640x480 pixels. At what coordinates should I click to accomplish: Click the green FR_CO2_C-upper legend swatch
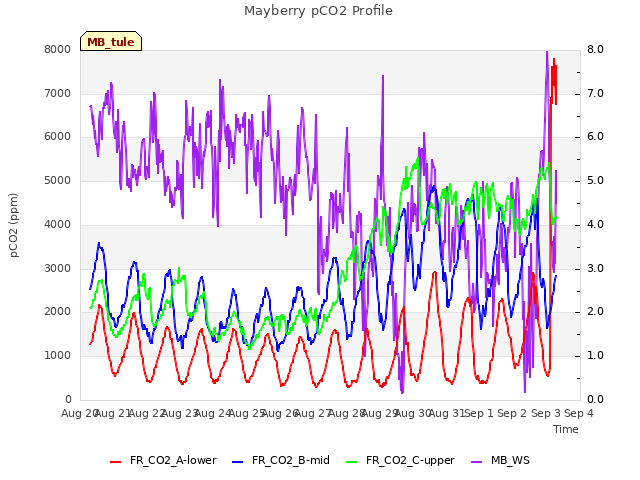click(x=351, y=462)
